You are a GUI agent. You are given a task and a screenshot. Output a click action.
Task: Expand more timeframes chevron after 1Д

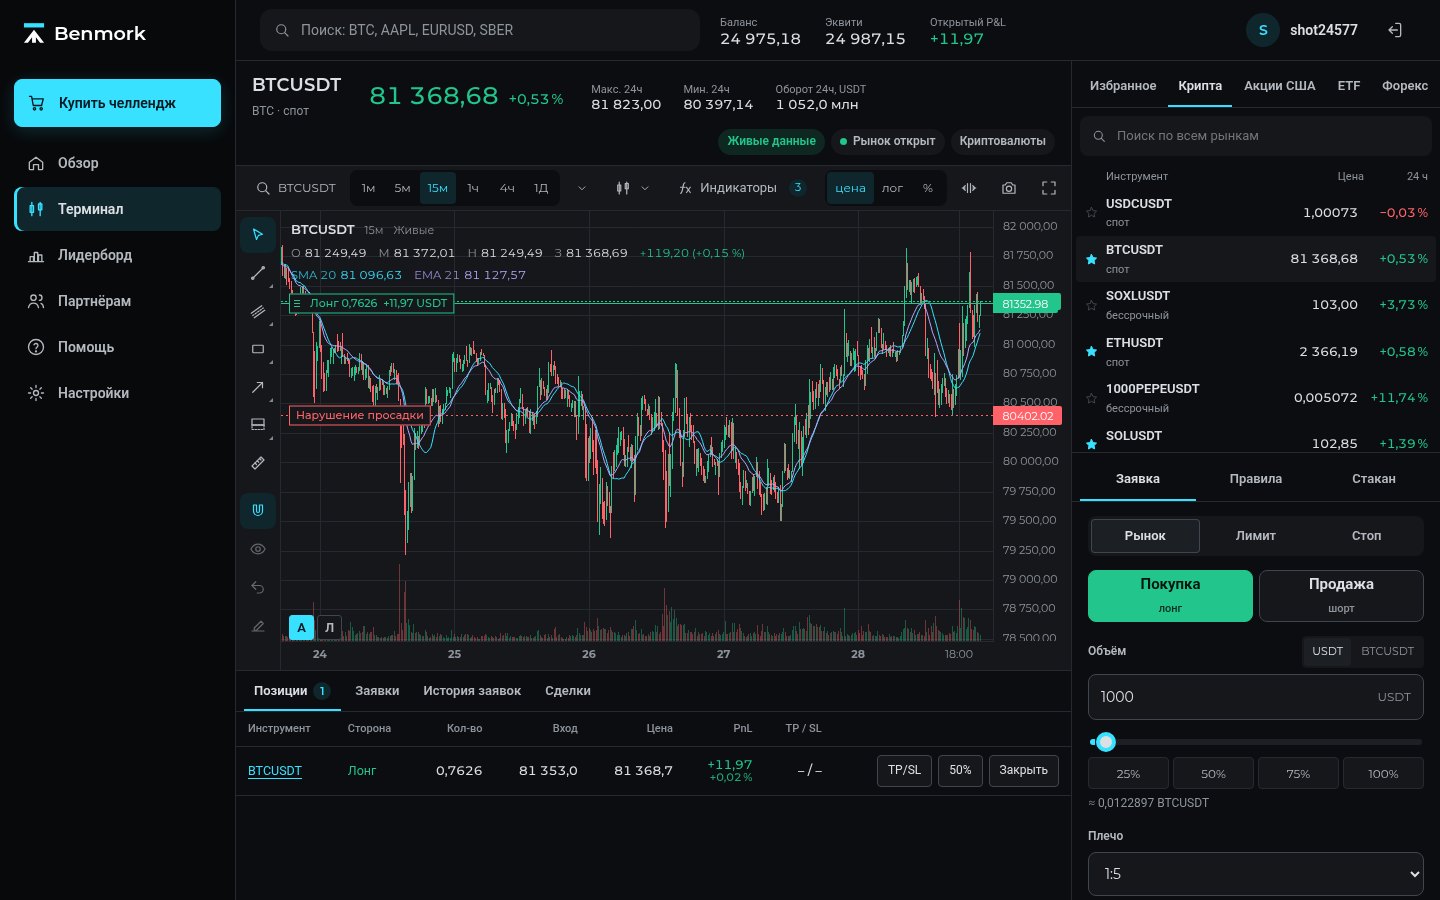pyautogui.click(x=582, y=188)
